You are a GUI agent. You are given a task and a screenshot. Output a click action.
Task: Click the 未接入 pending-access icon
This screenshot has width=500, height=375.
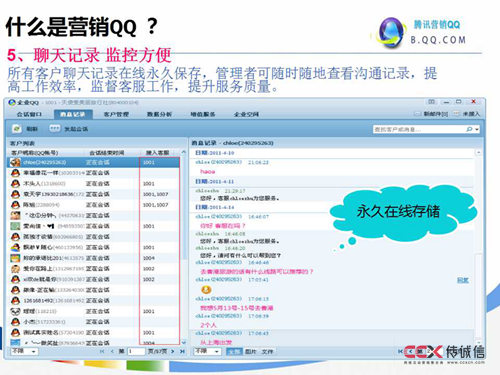pyautogui.click(x=457, y=114)
